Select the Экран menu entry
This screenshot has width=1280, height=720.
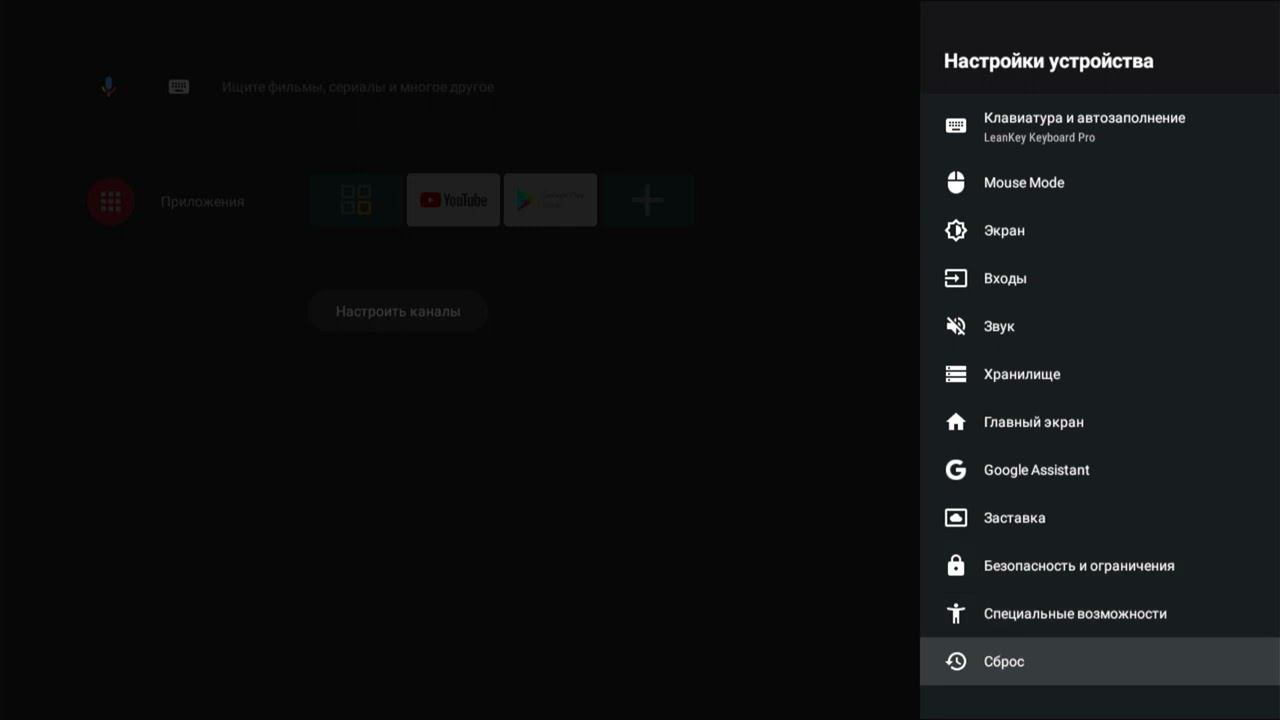pos(1100,230)
